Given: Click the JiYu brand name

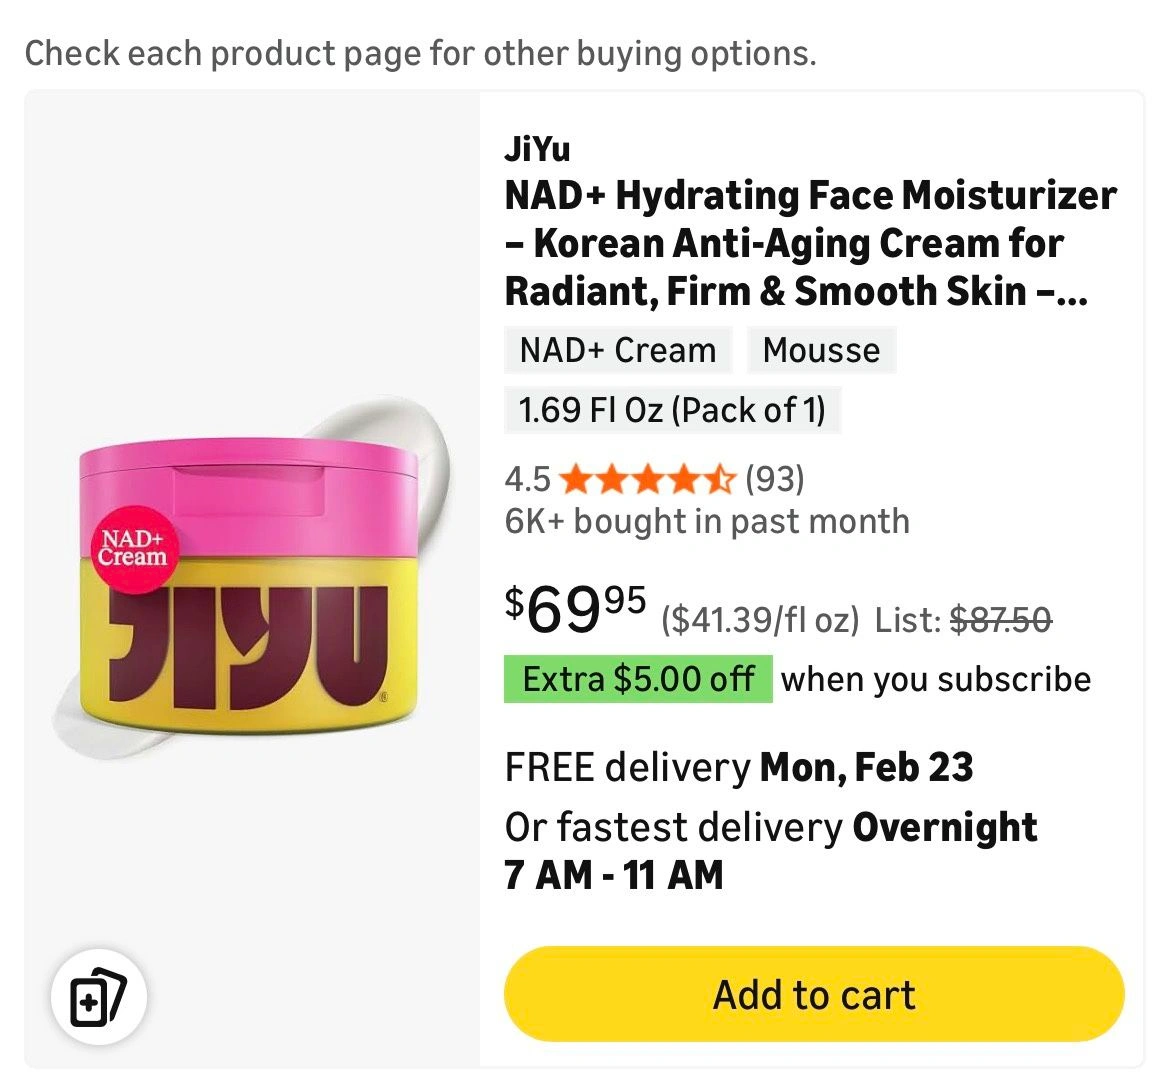Looking at the screenshot, I should 538,149.
